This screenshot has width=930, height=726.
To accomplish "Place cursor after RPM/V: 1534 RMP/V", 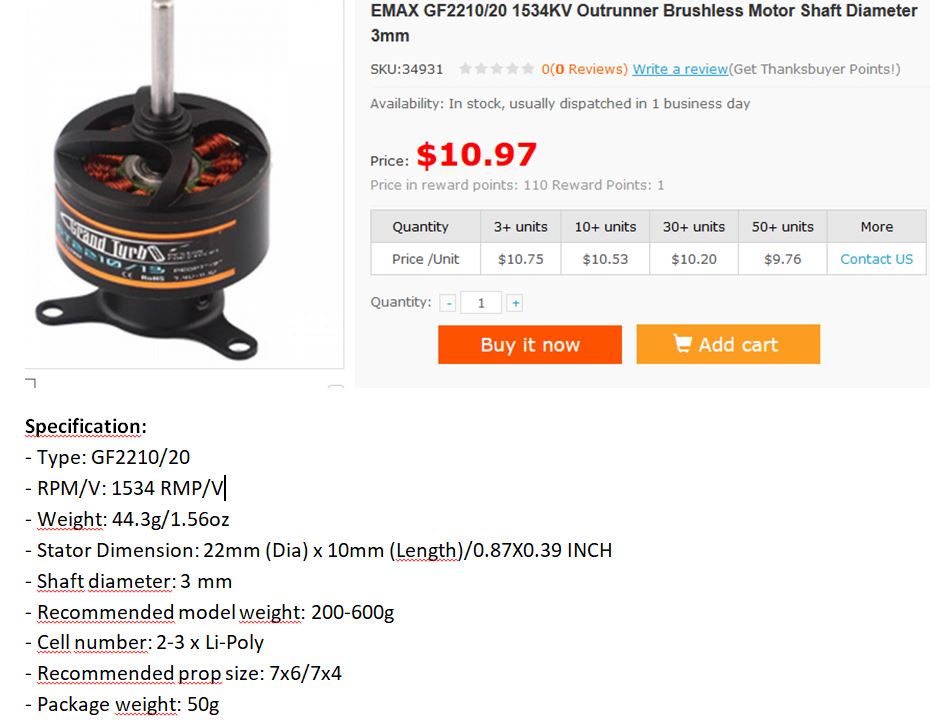I will pyautogui.click(x=225, y=488).
